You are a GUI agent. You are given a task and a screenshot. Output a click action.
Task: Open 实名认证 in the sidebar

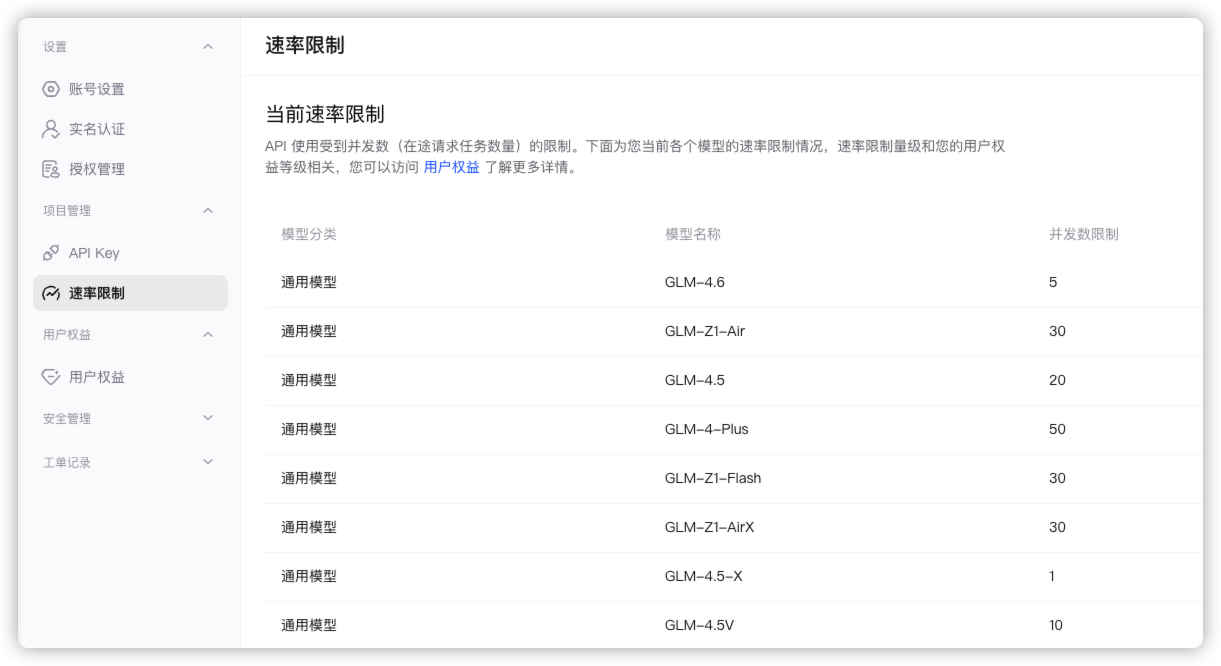pyautogui.click(x=130, y=129)
